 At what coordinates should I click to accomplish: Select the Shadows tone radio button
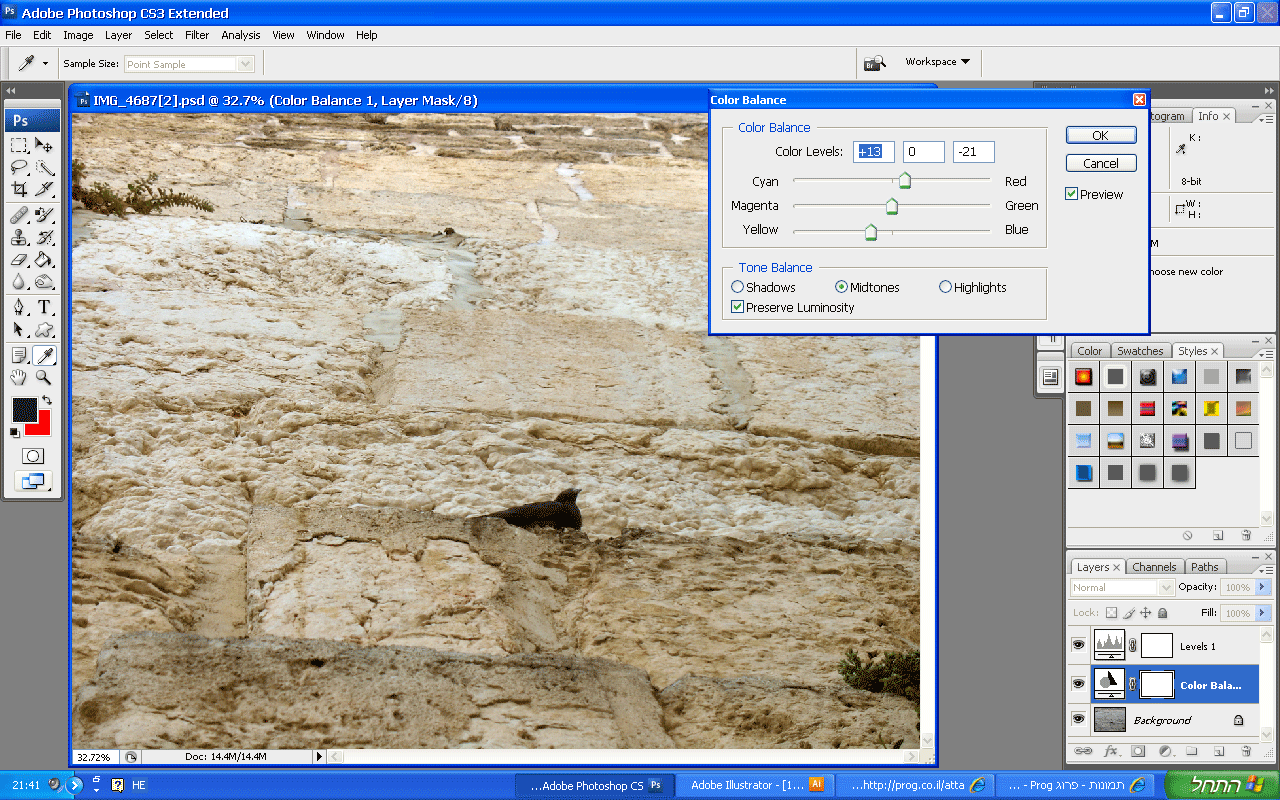(738, 287)
